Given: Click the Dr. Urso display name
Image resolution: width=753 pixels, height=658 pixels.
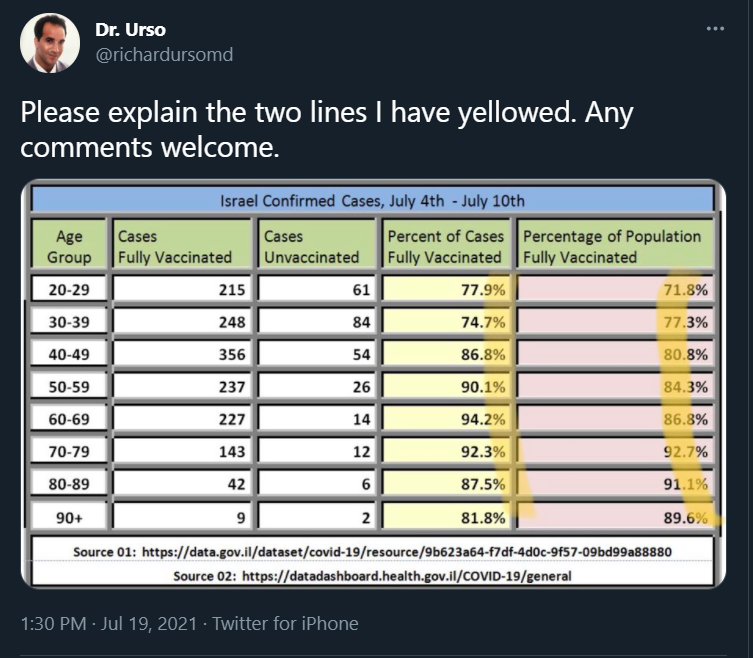Looking at the screenshot, I should 131,30.
